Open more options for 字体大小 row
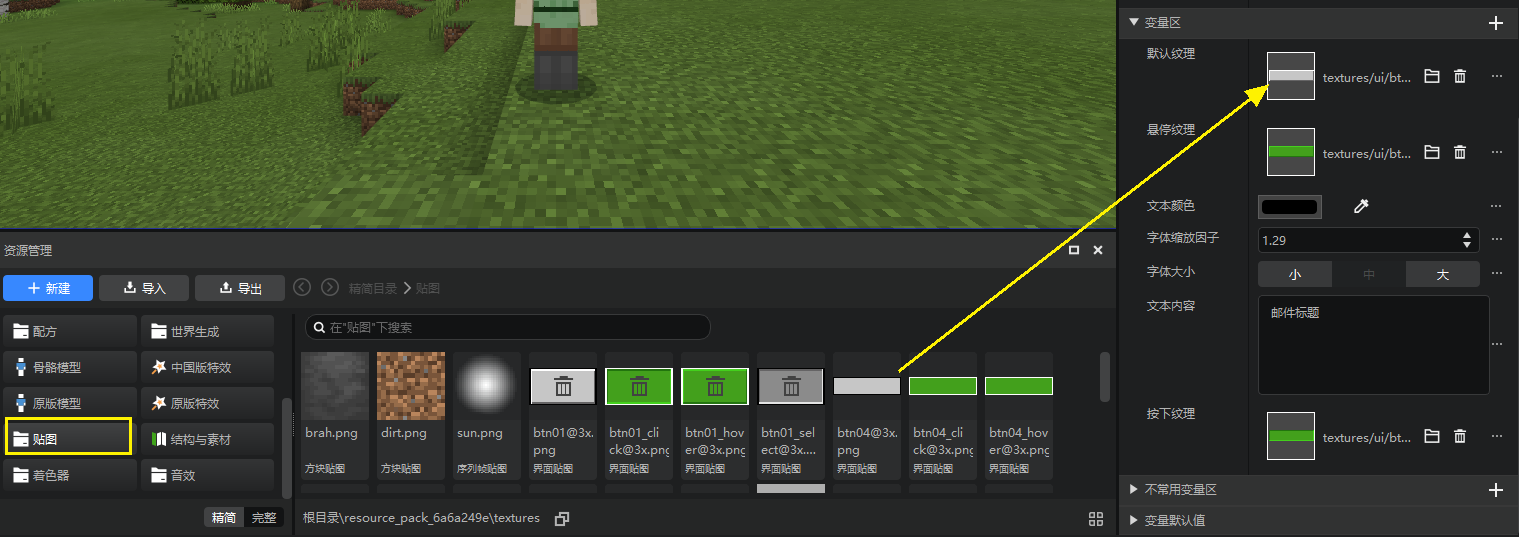 [x=1496, y=273]
